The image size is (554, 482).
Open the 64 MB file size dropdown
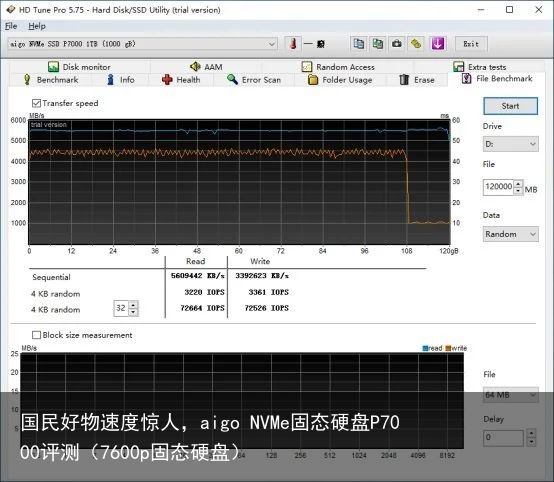click(x=511, y=395)
